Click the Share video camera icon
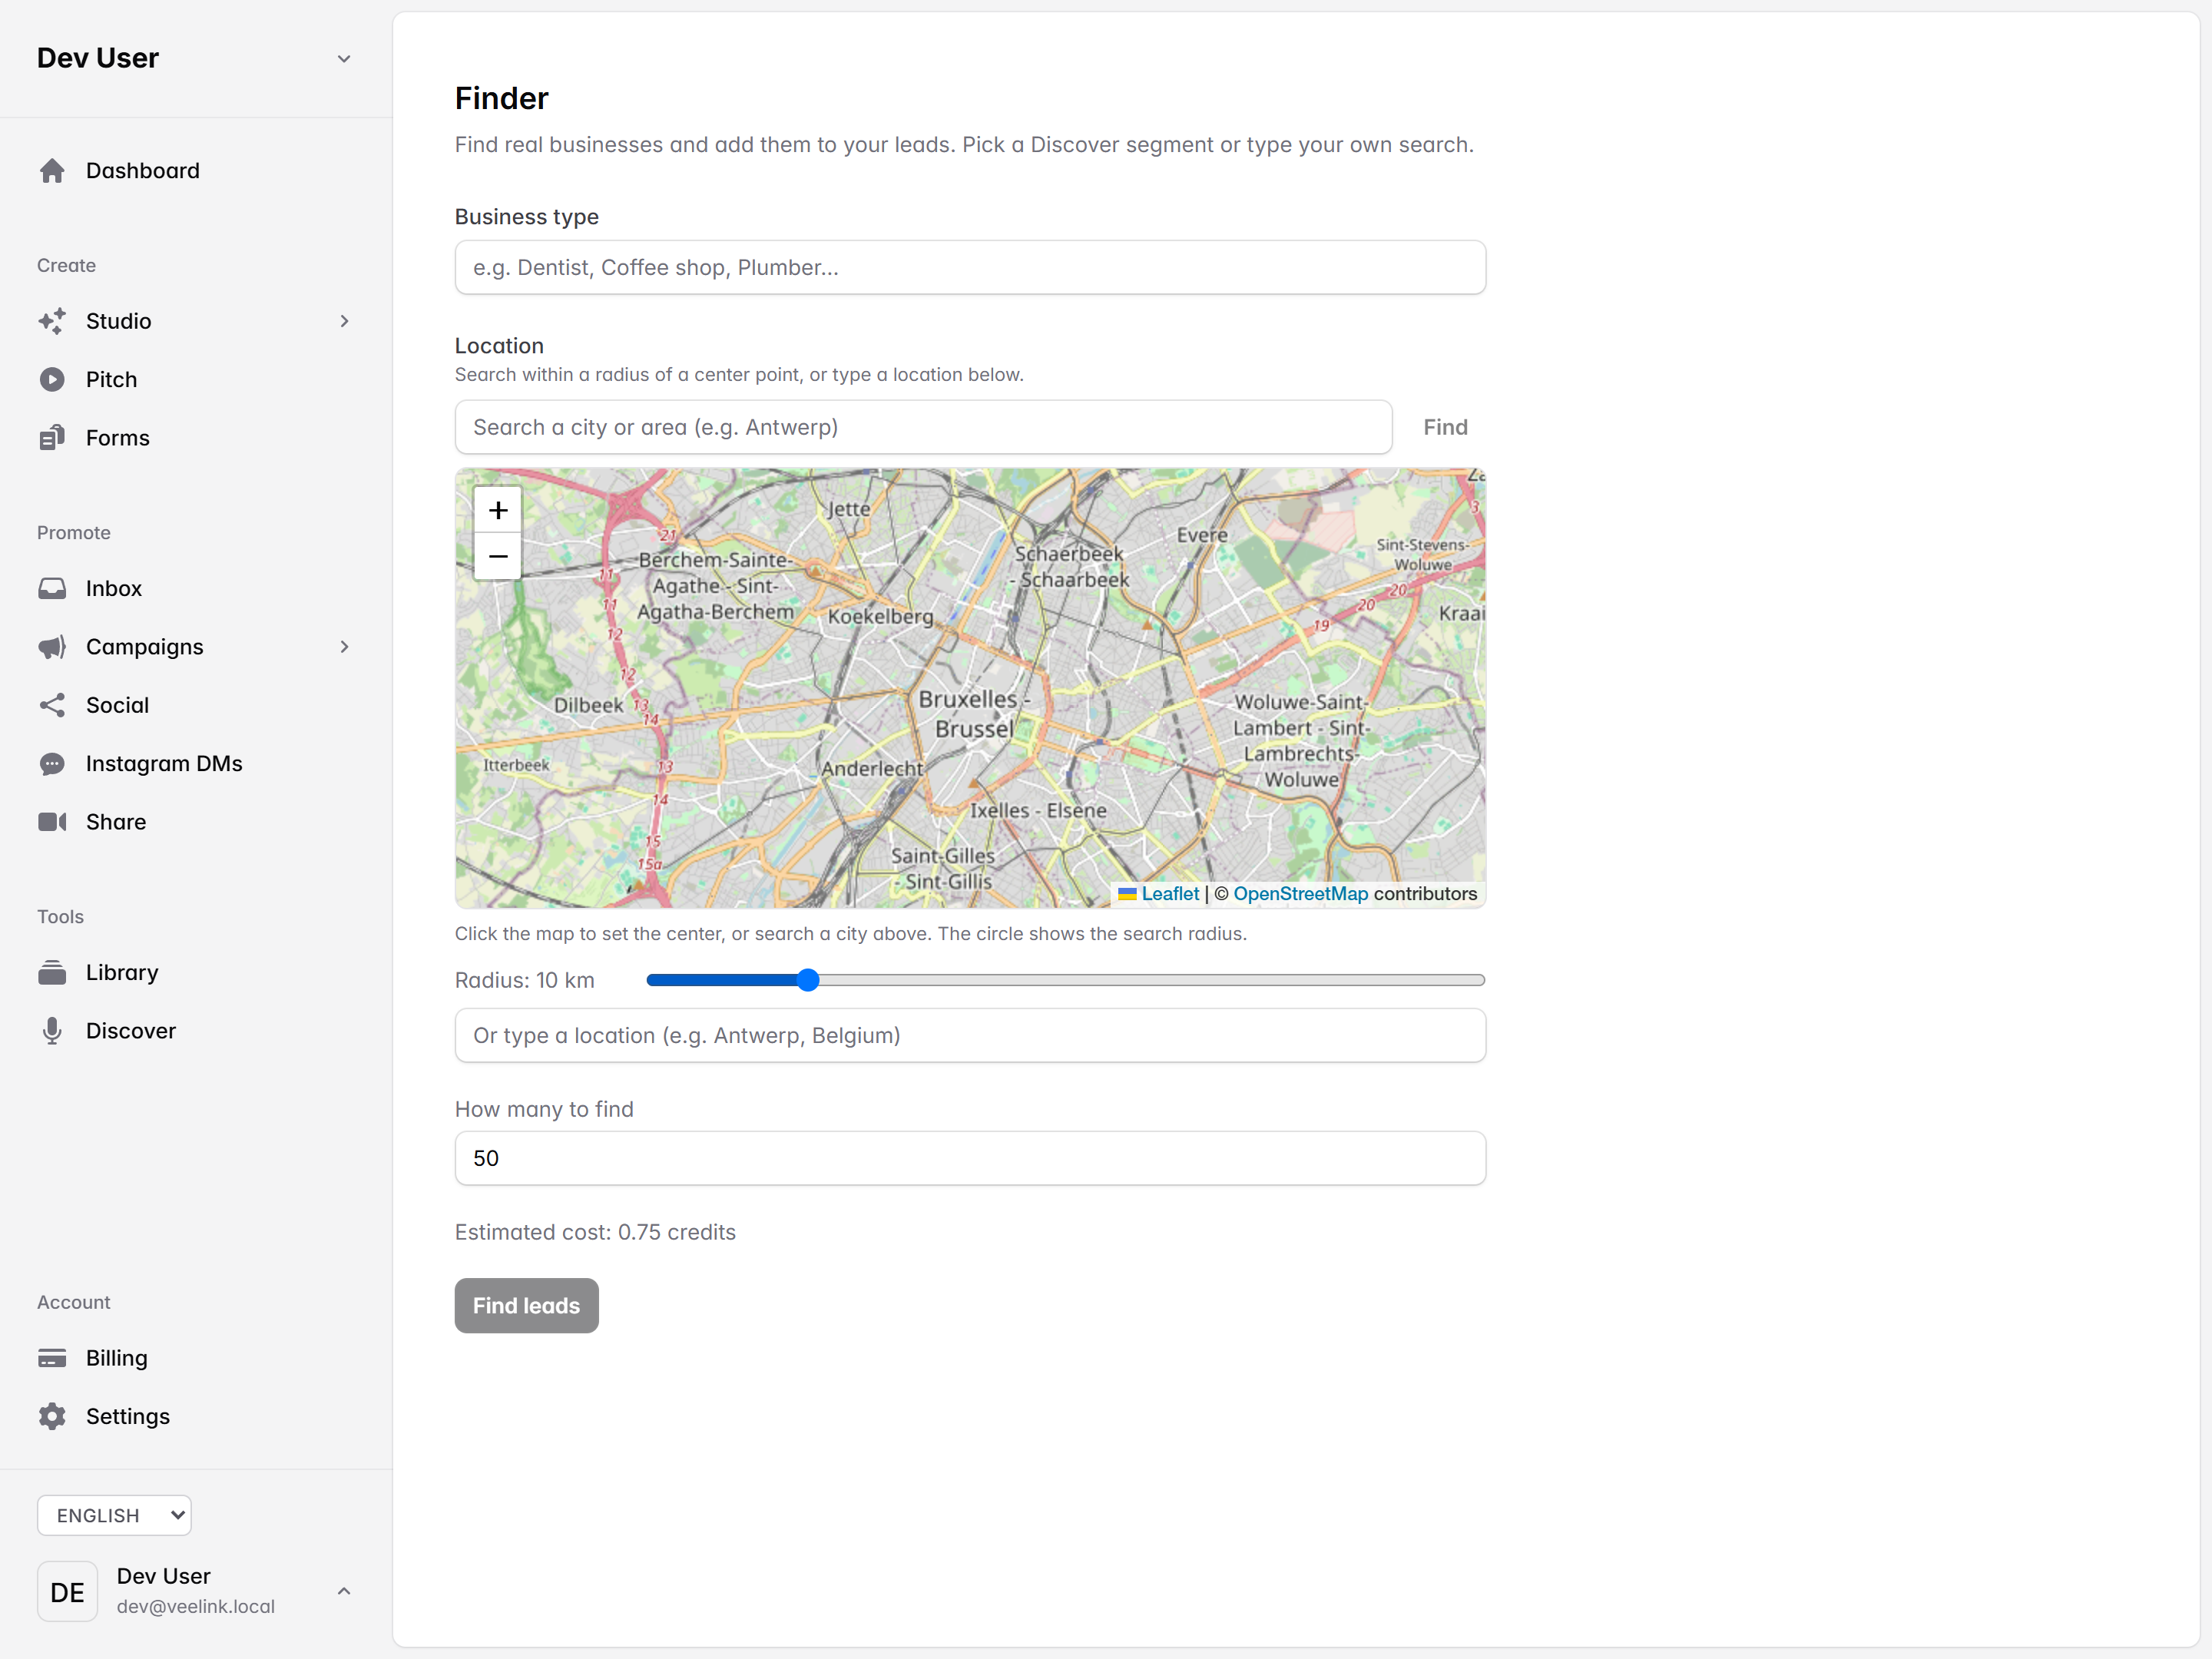2212x1659 pixels. 52,822
